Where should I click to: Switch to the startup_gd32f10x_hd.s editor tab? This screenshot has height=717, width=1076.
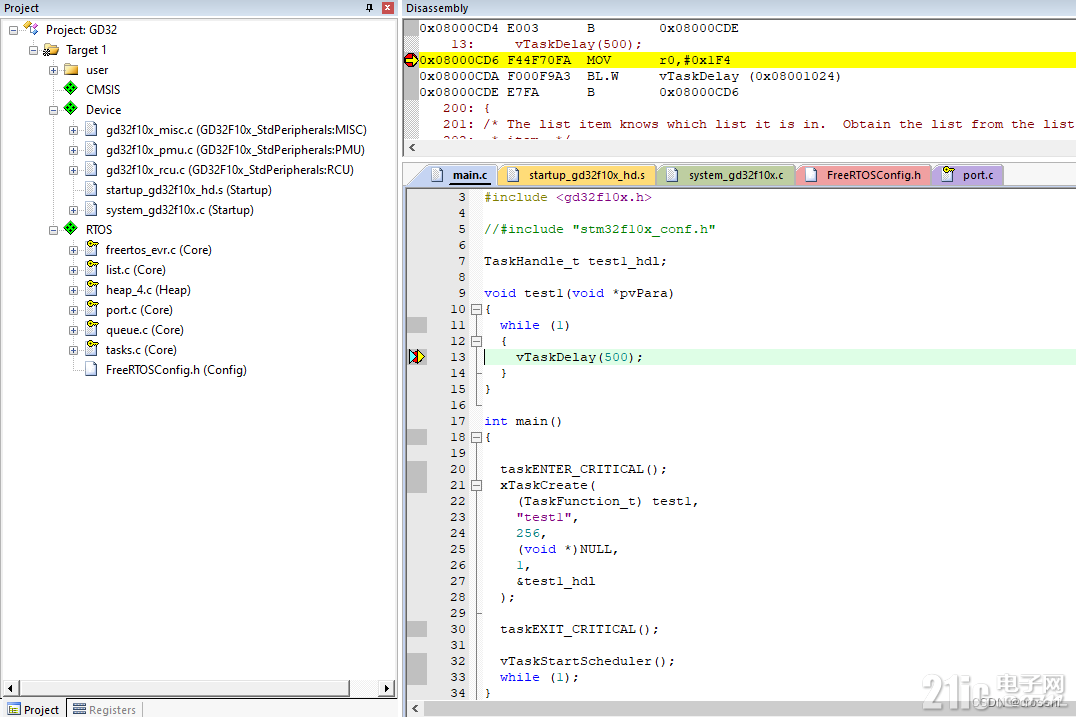[578, 175]
